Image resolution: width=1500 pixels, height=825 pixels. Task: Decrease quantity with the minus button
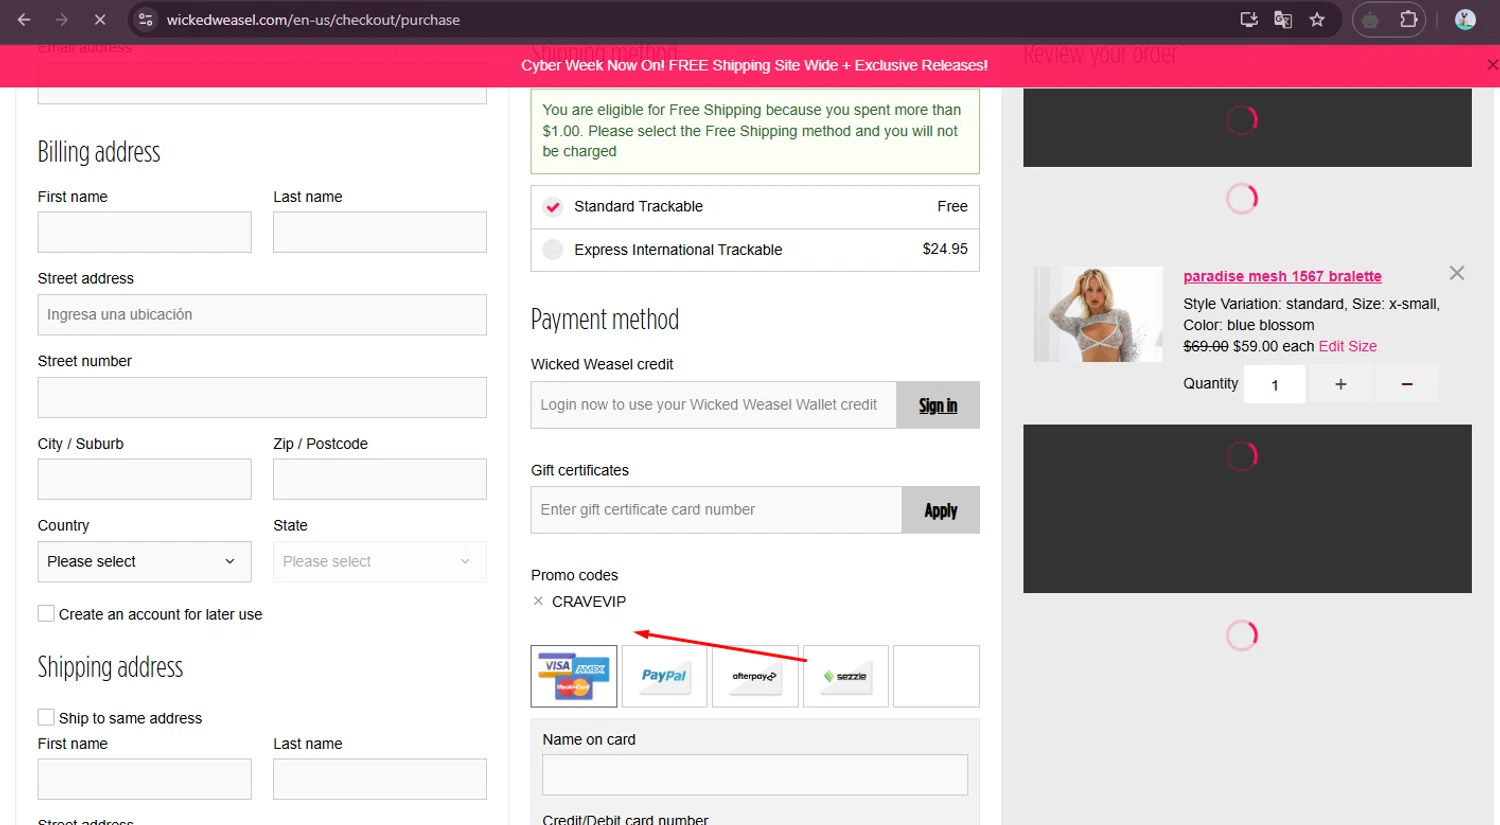pyautogui.click(x=1407, y=384)
